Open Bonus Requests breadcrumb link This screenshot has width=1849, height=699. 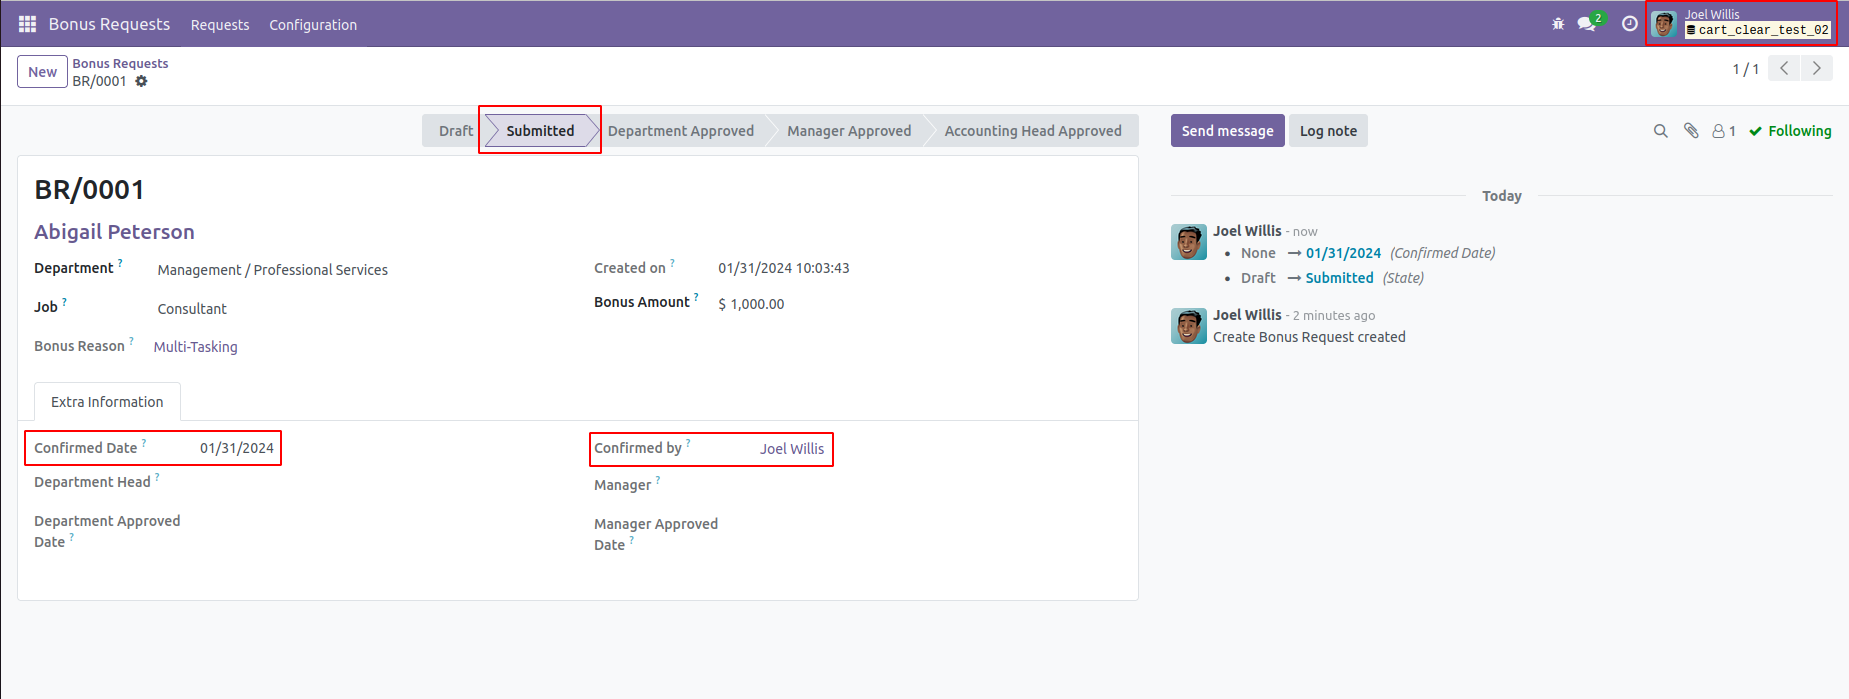pos(120,63)
